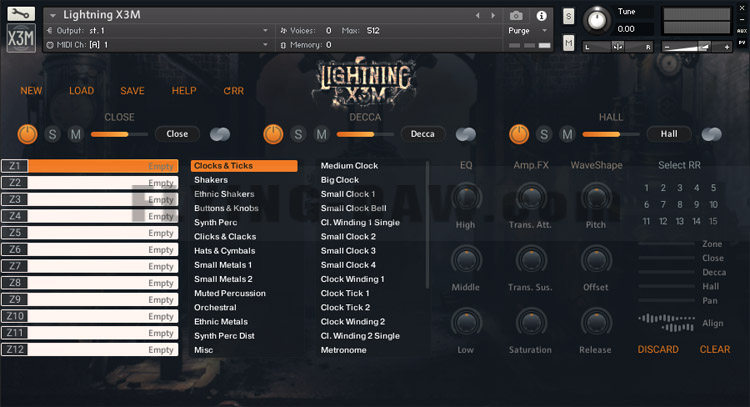Solo the Close mic
The width and height of the screenshot is (750, 407).
tap(52, 134)
